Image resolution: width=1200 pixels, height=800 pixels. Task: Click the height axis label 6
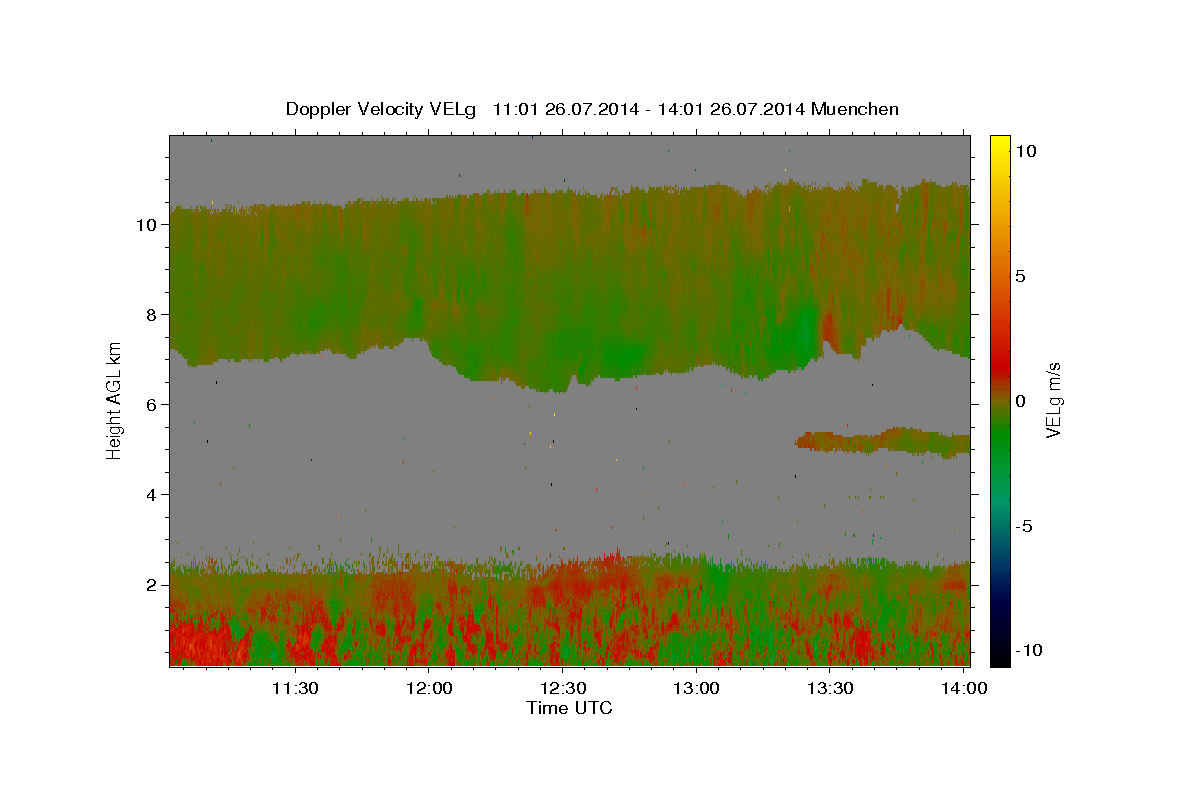coord(154,405)
